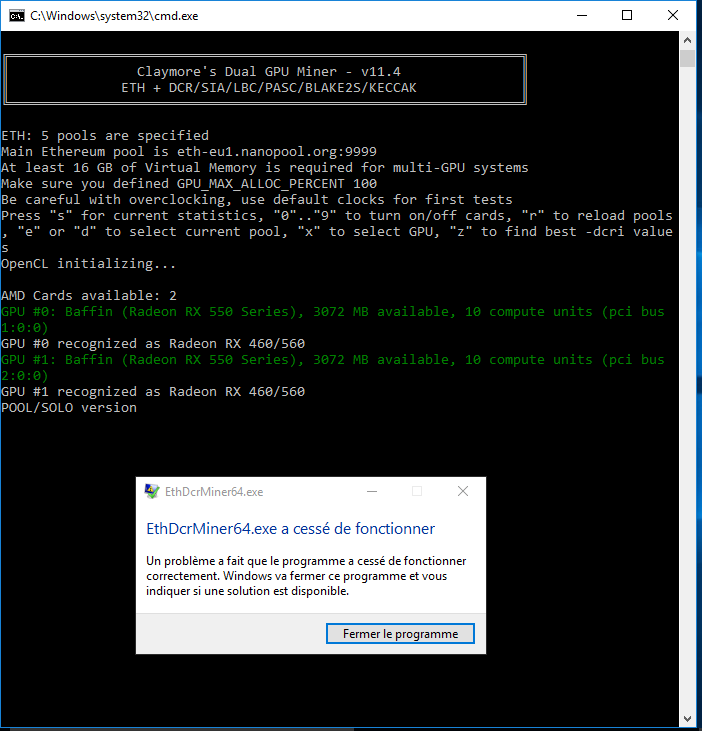Click the cmd.exe icon in title bar
Image resolution: width=702 pixels, height=731 pixels.
[17, 16]
